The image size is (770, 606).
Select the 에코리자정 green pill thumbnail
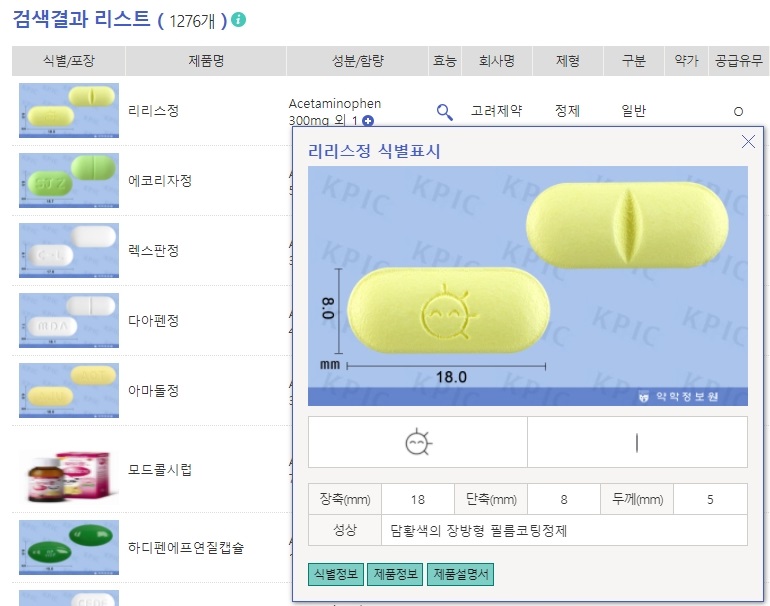[69, 180]
